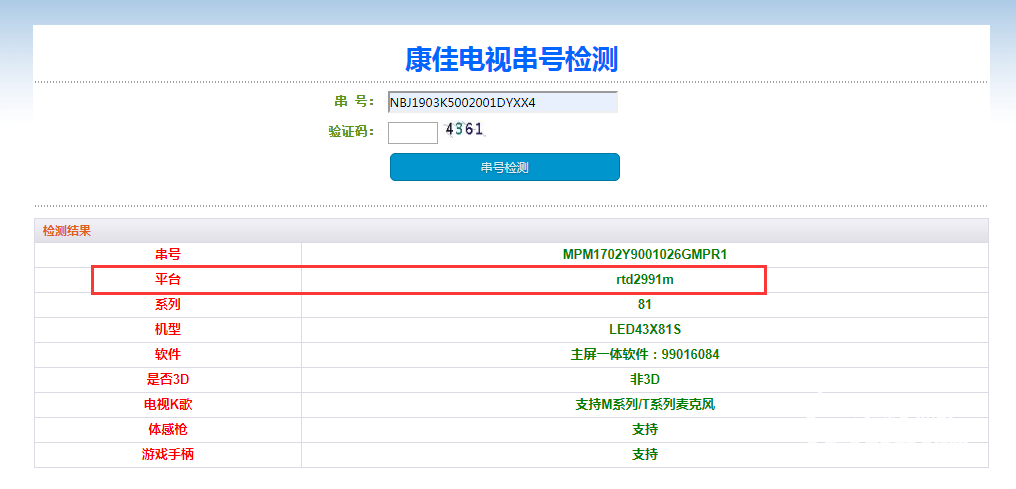Select 支持 value in 体感枪 row
Screen dimensions: 1016x489
pyautogui.click(x=645, y=429)
